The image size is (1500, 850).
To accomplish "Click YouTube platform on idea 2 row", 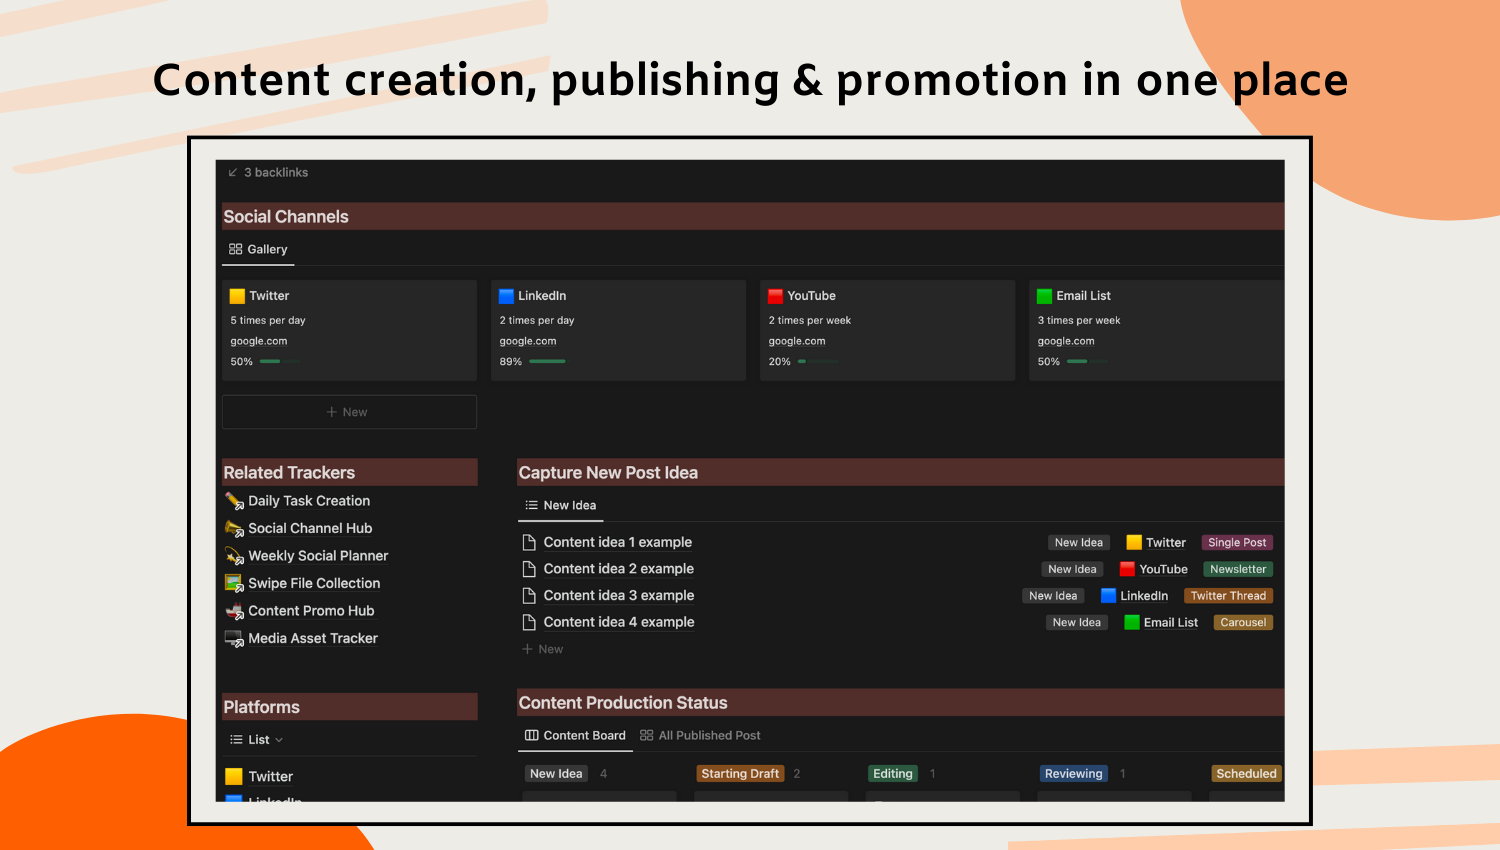I will point(1154,569).
